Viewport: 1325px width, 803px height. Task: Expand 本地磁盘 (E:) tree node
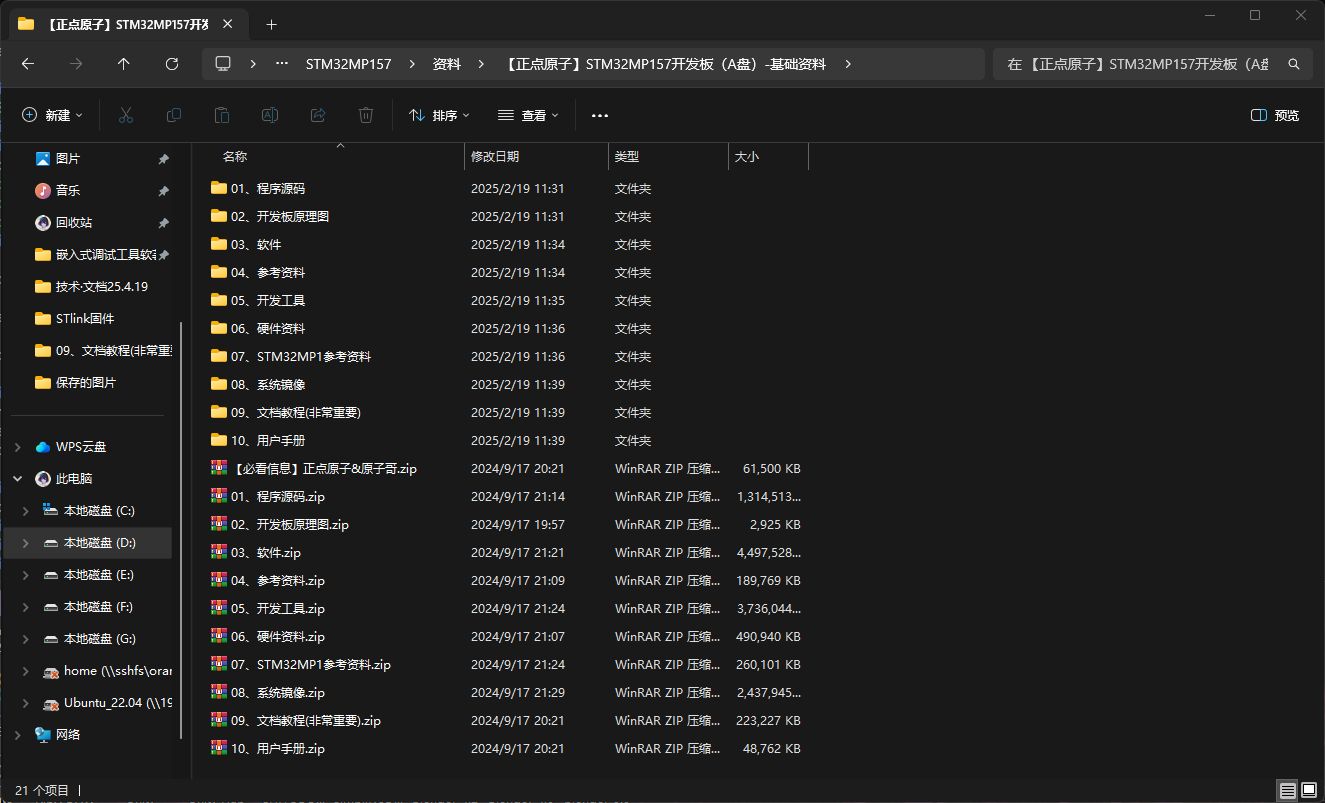pyautogui.click(x=26, y=575)
